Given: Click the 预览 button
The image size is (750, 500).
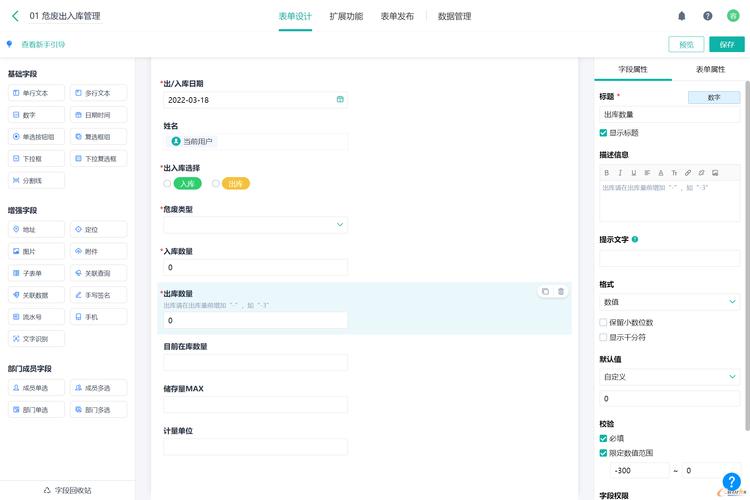Looking at the screenshot, I should pos(686,44).
